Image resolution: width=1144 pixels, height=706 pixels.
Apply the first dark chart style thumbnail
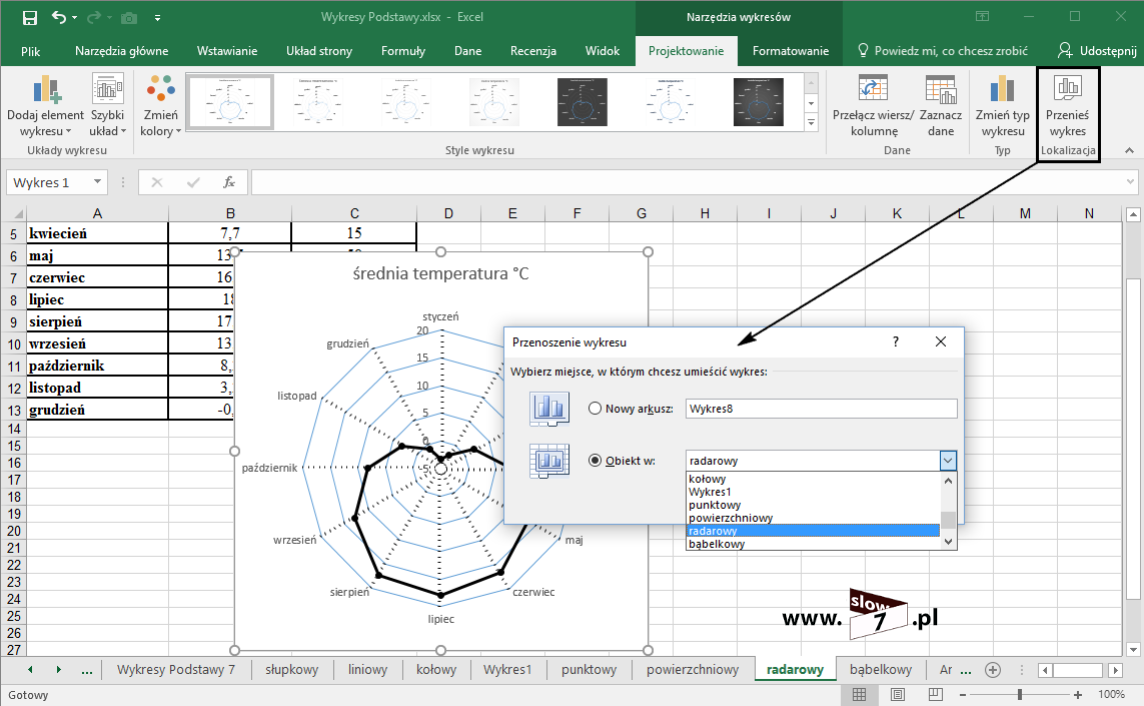(x=581, y=102)
